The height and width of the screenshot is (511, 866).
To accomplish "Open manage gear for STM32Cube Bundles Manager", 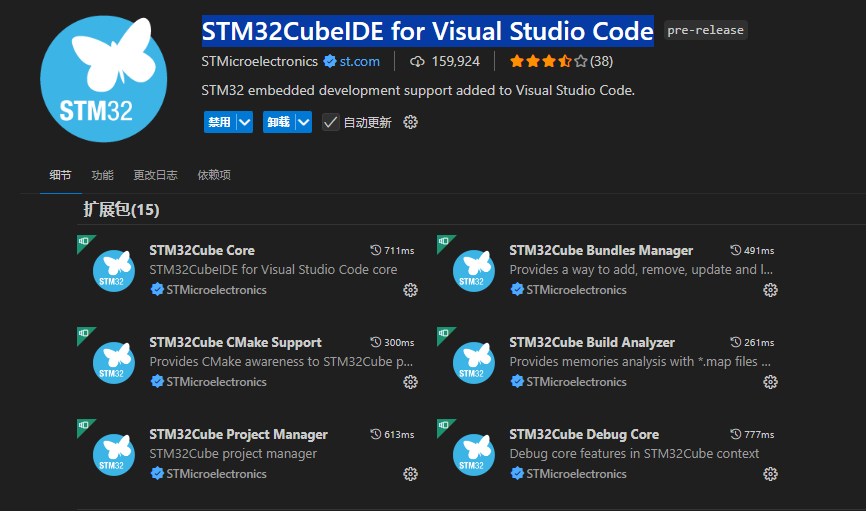I will pos(770,290).
